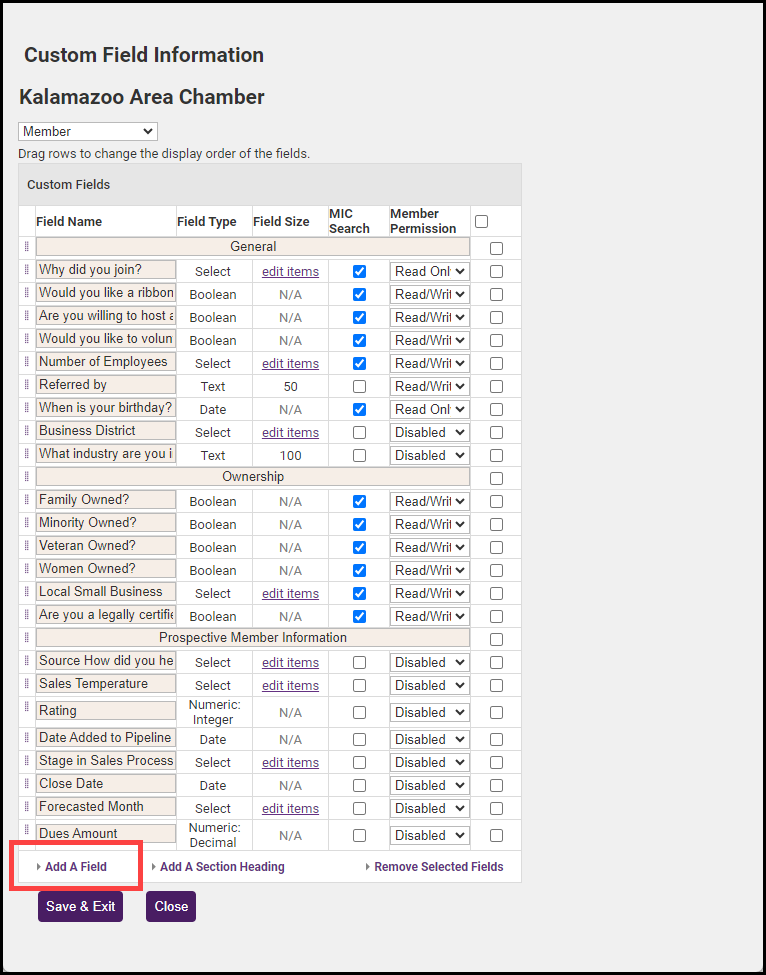Click drag handle for Business District row
The height and width of the screenshot is (975, 766).
(x=27, y=431)
